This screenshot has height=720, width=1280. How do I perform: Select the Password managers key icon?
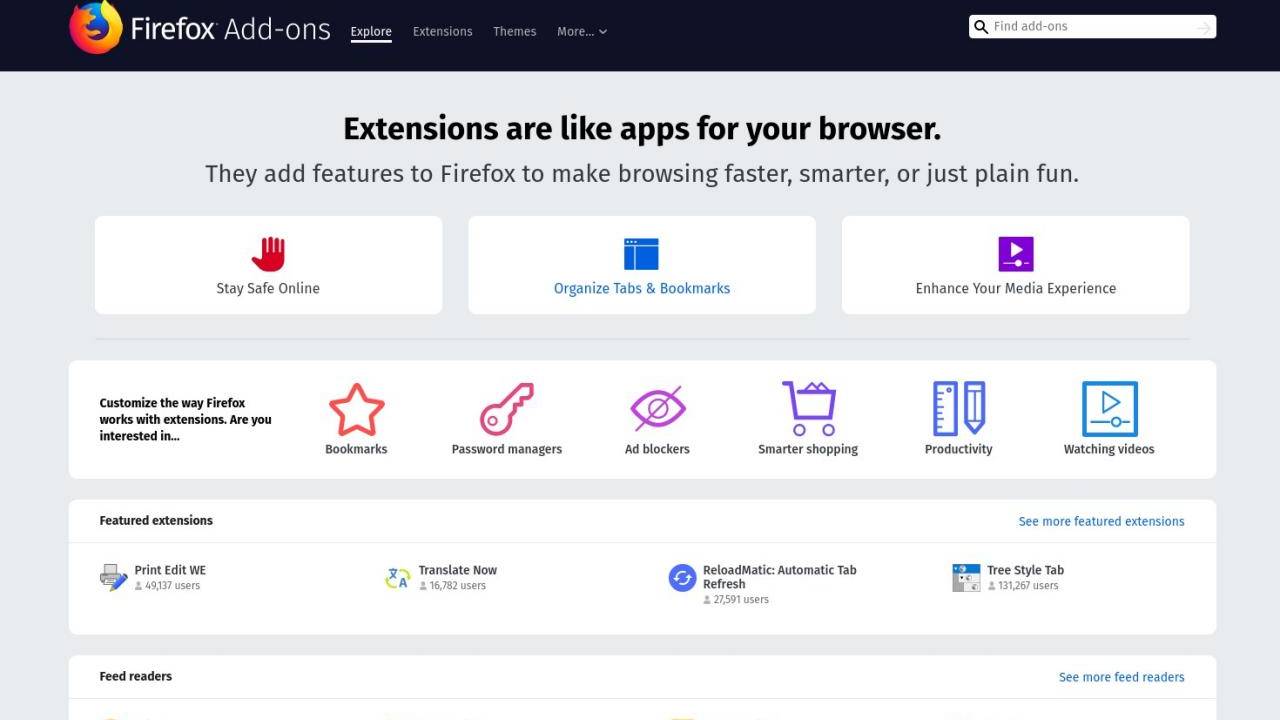tap(507, 409)
